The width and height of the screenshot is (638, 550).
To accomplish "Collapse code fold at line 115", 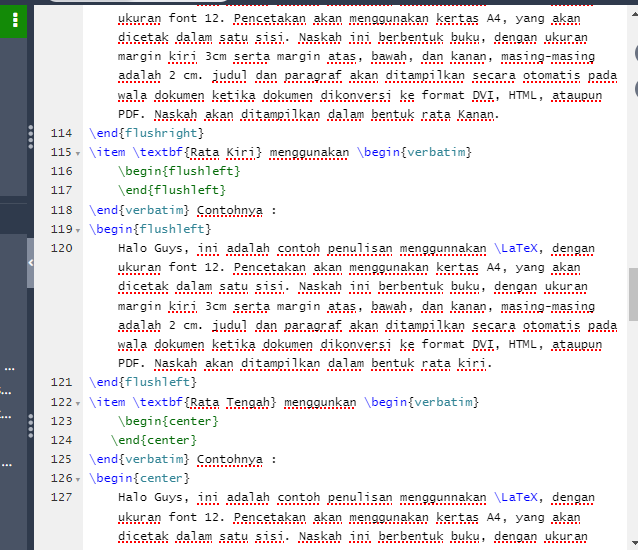I will coord(78,154).
